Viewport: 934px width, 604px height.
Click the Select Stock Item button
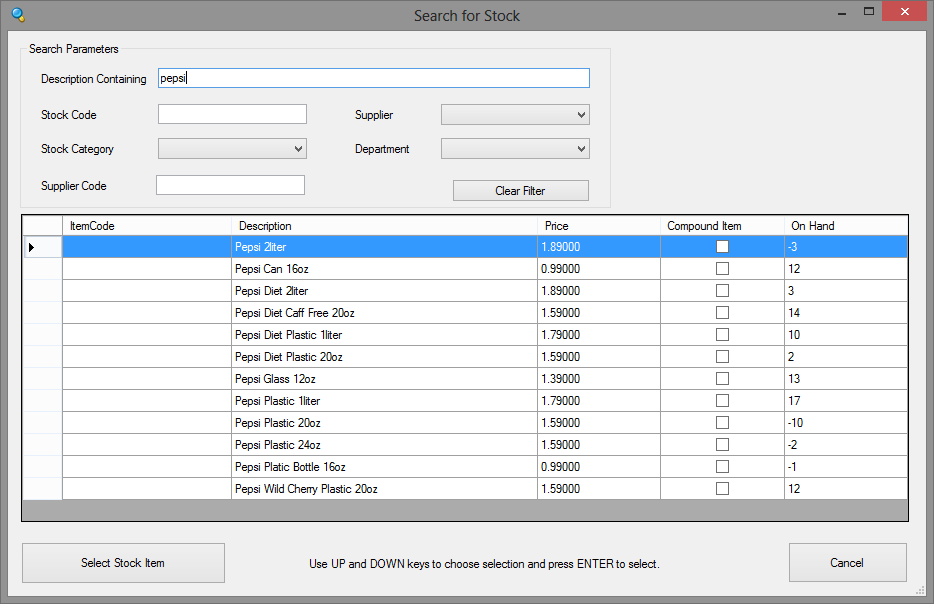coord(123,563)
